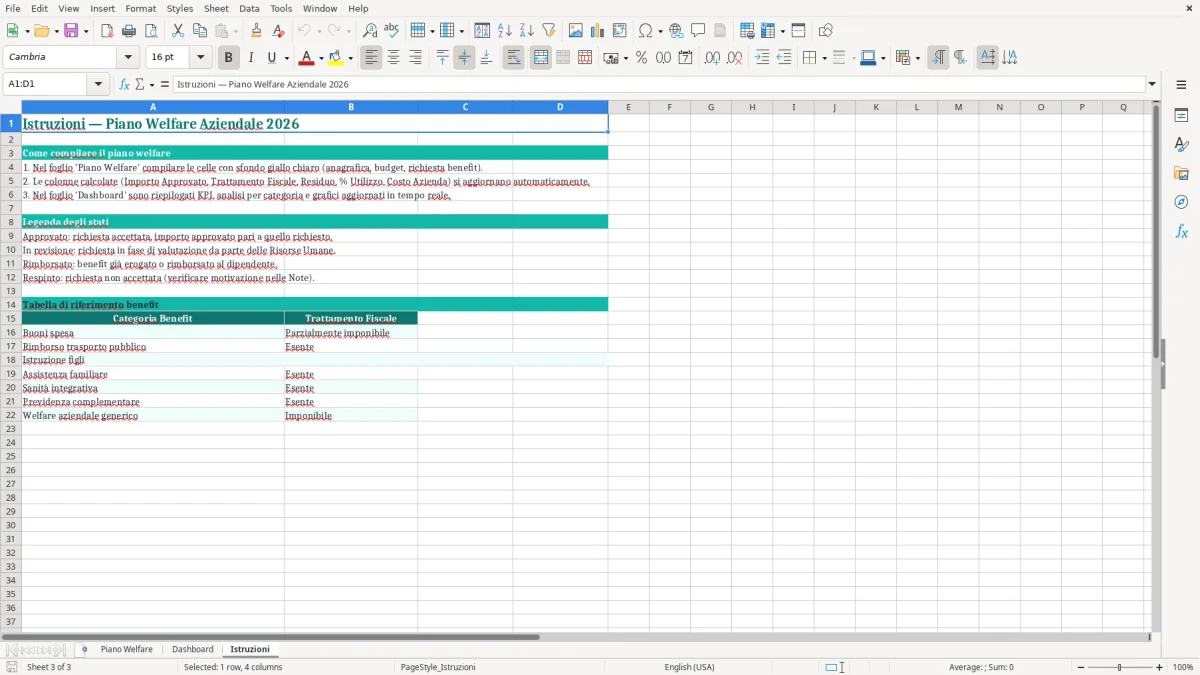
Task: Click the Save document icon
Action: [71, 31]
